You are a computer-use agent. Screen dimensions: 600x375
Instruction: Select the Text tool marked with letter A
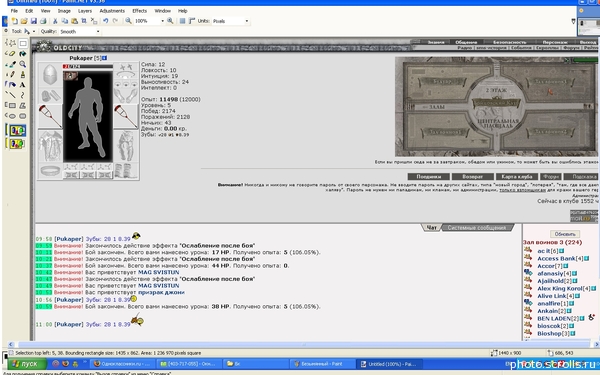(23, 85)
